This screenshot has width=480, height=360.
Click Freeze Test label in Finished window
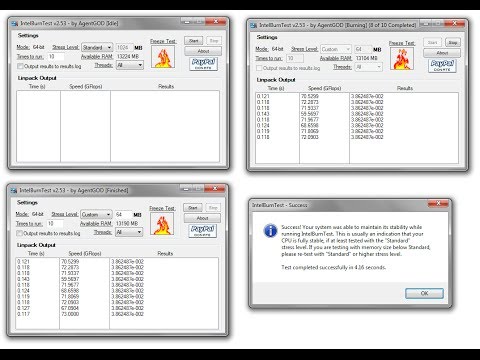[x=162, y=208]
